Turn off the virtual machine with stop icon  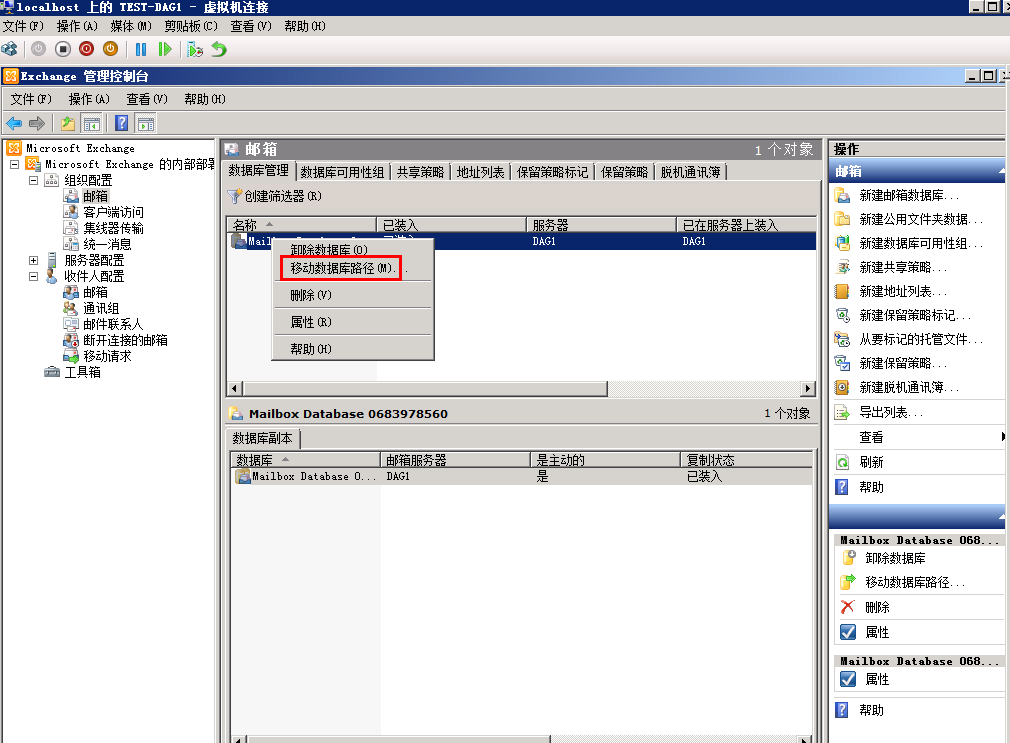pos(62,49)
